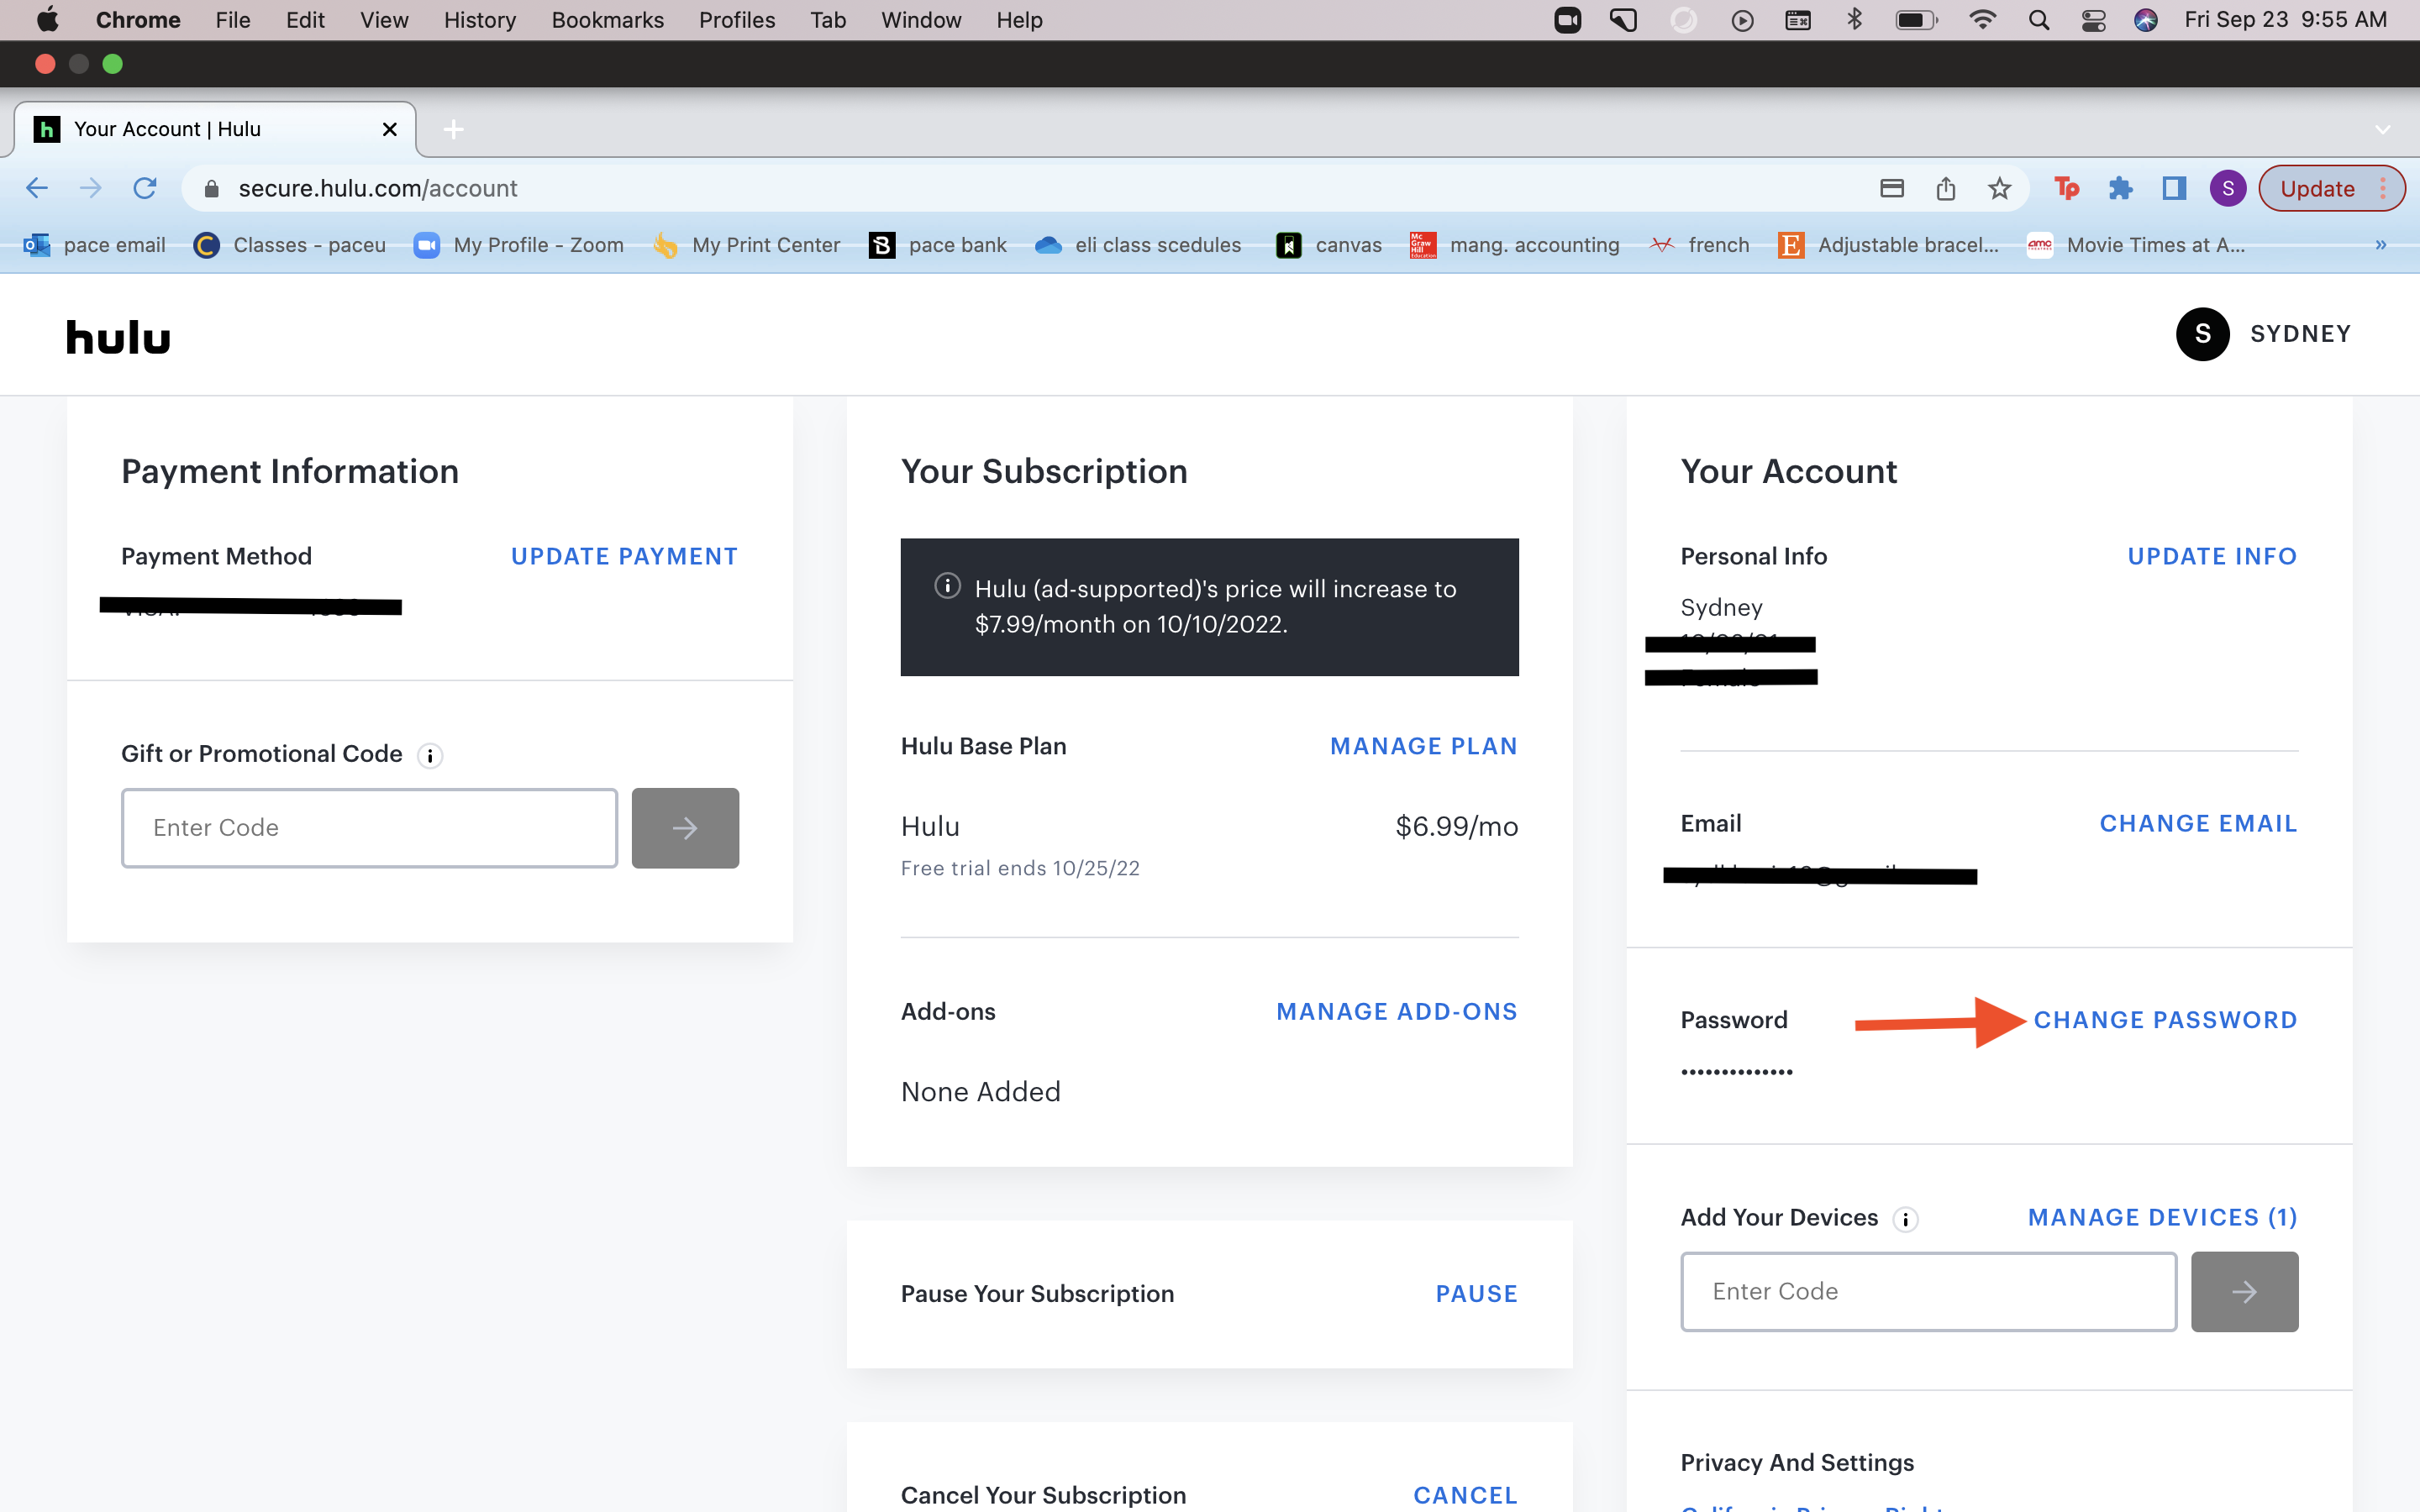Open the french bookmark

tap(1700, 245)
